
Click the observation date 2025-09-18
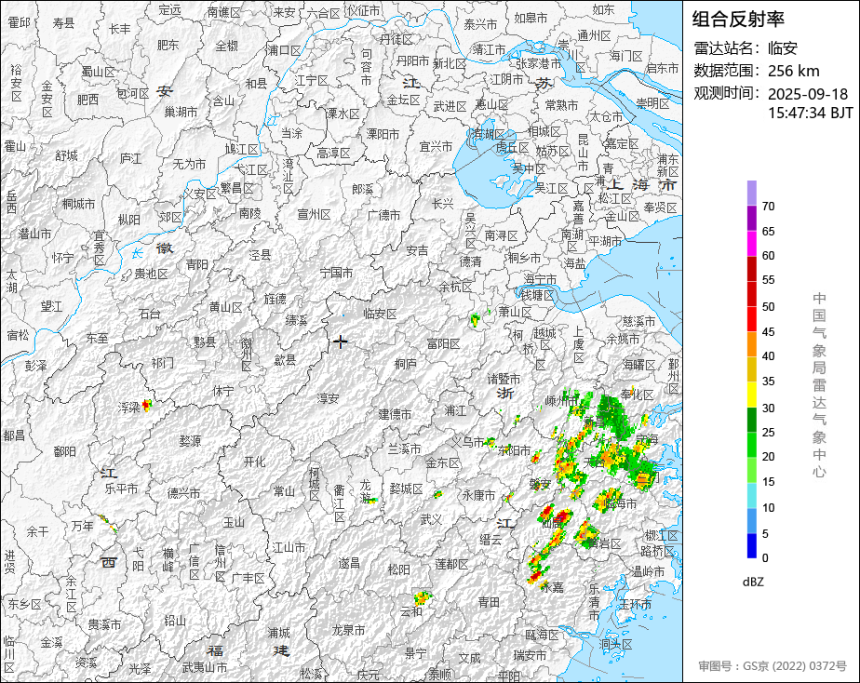click(x=808, y=94)
